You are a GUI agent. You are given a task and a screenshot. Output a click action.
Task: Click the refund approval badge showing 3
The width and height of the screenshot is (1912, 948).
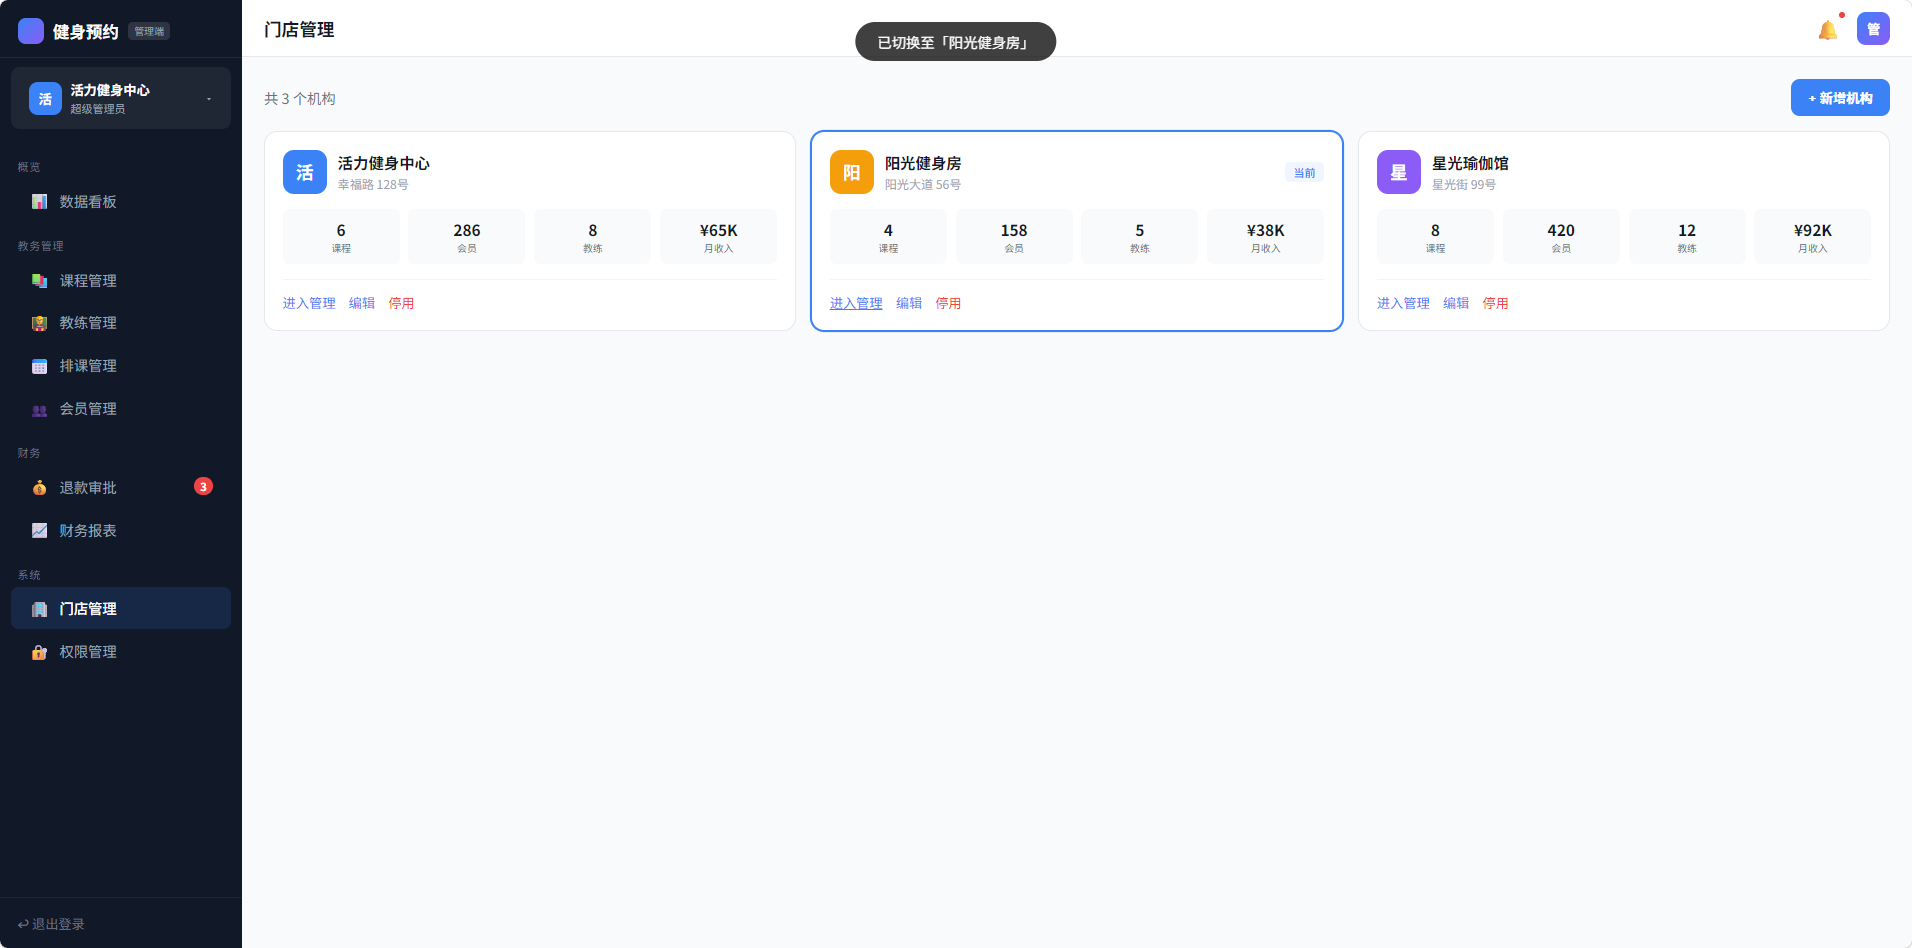pos(203,487)
